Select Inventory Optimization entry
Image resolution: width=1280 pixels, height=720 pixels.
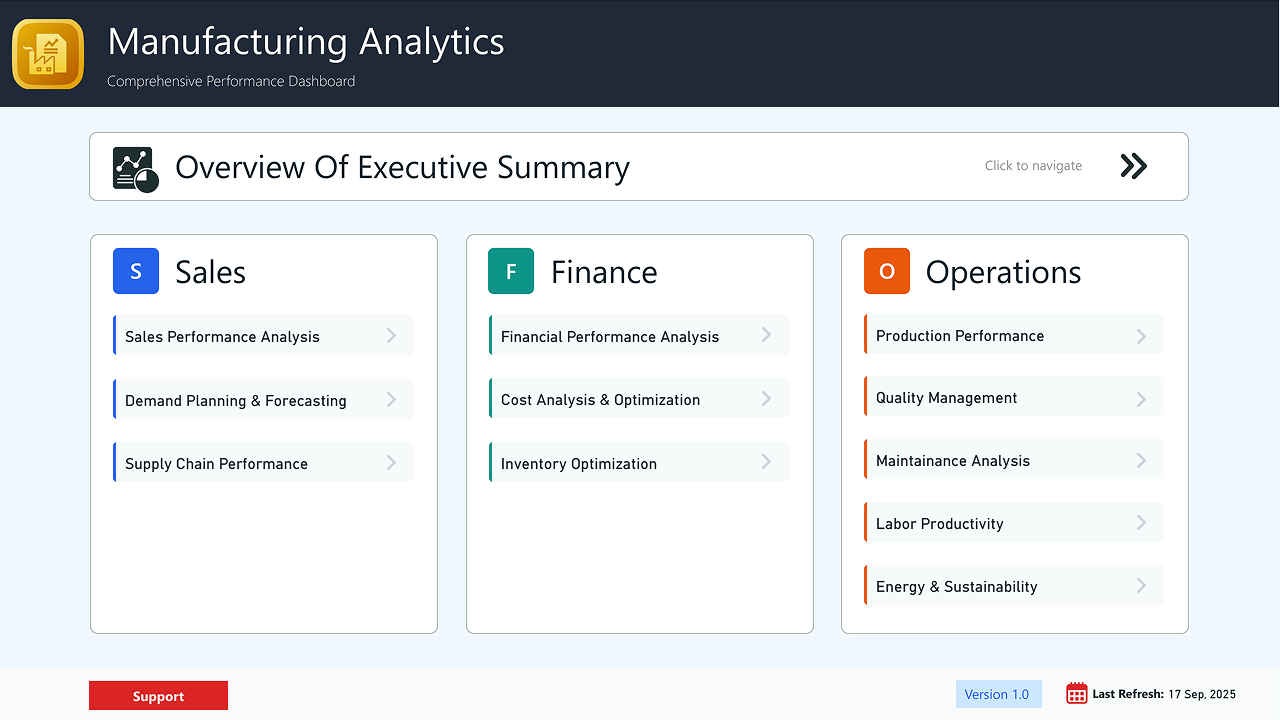pyautogui.click(x=579, y=463)
